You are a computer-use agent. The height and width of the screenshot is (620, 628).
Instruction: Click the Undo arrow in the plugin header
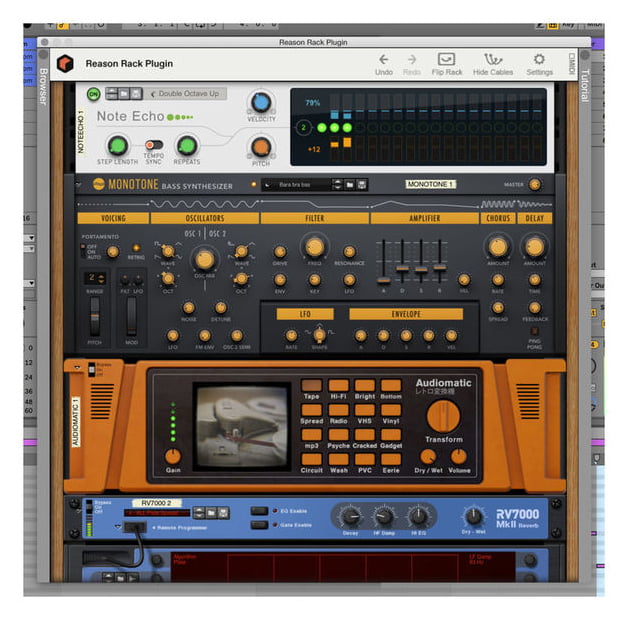[383, 59]
